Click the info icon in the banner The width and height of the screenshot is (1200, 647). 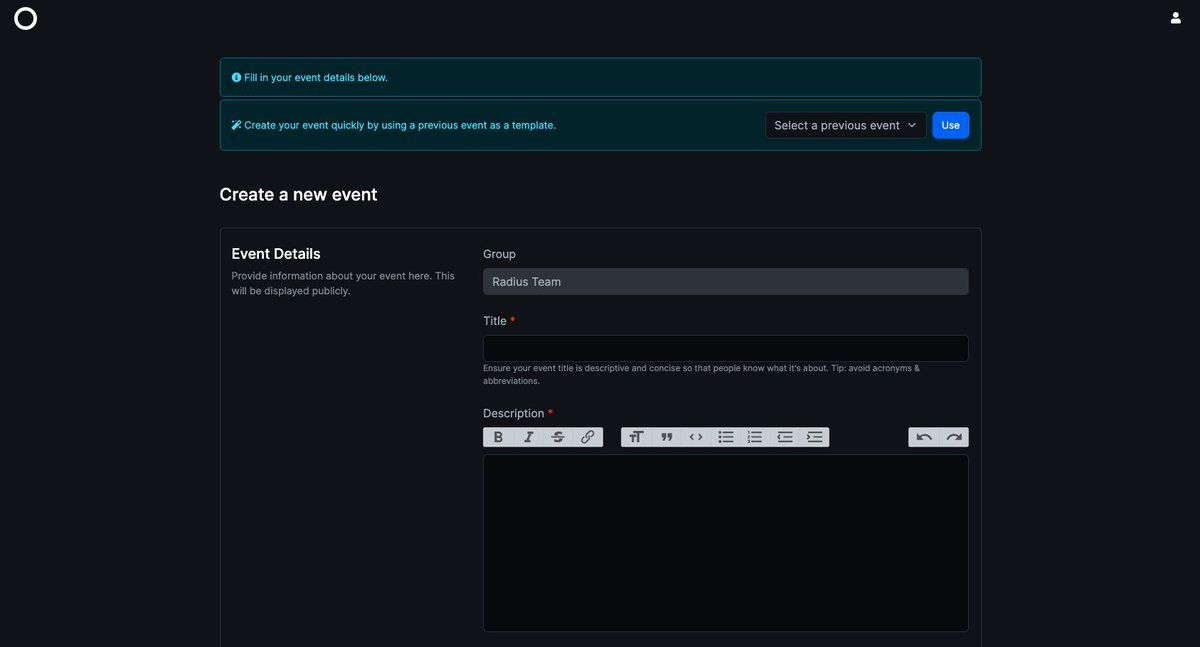[x=236, y=77]
